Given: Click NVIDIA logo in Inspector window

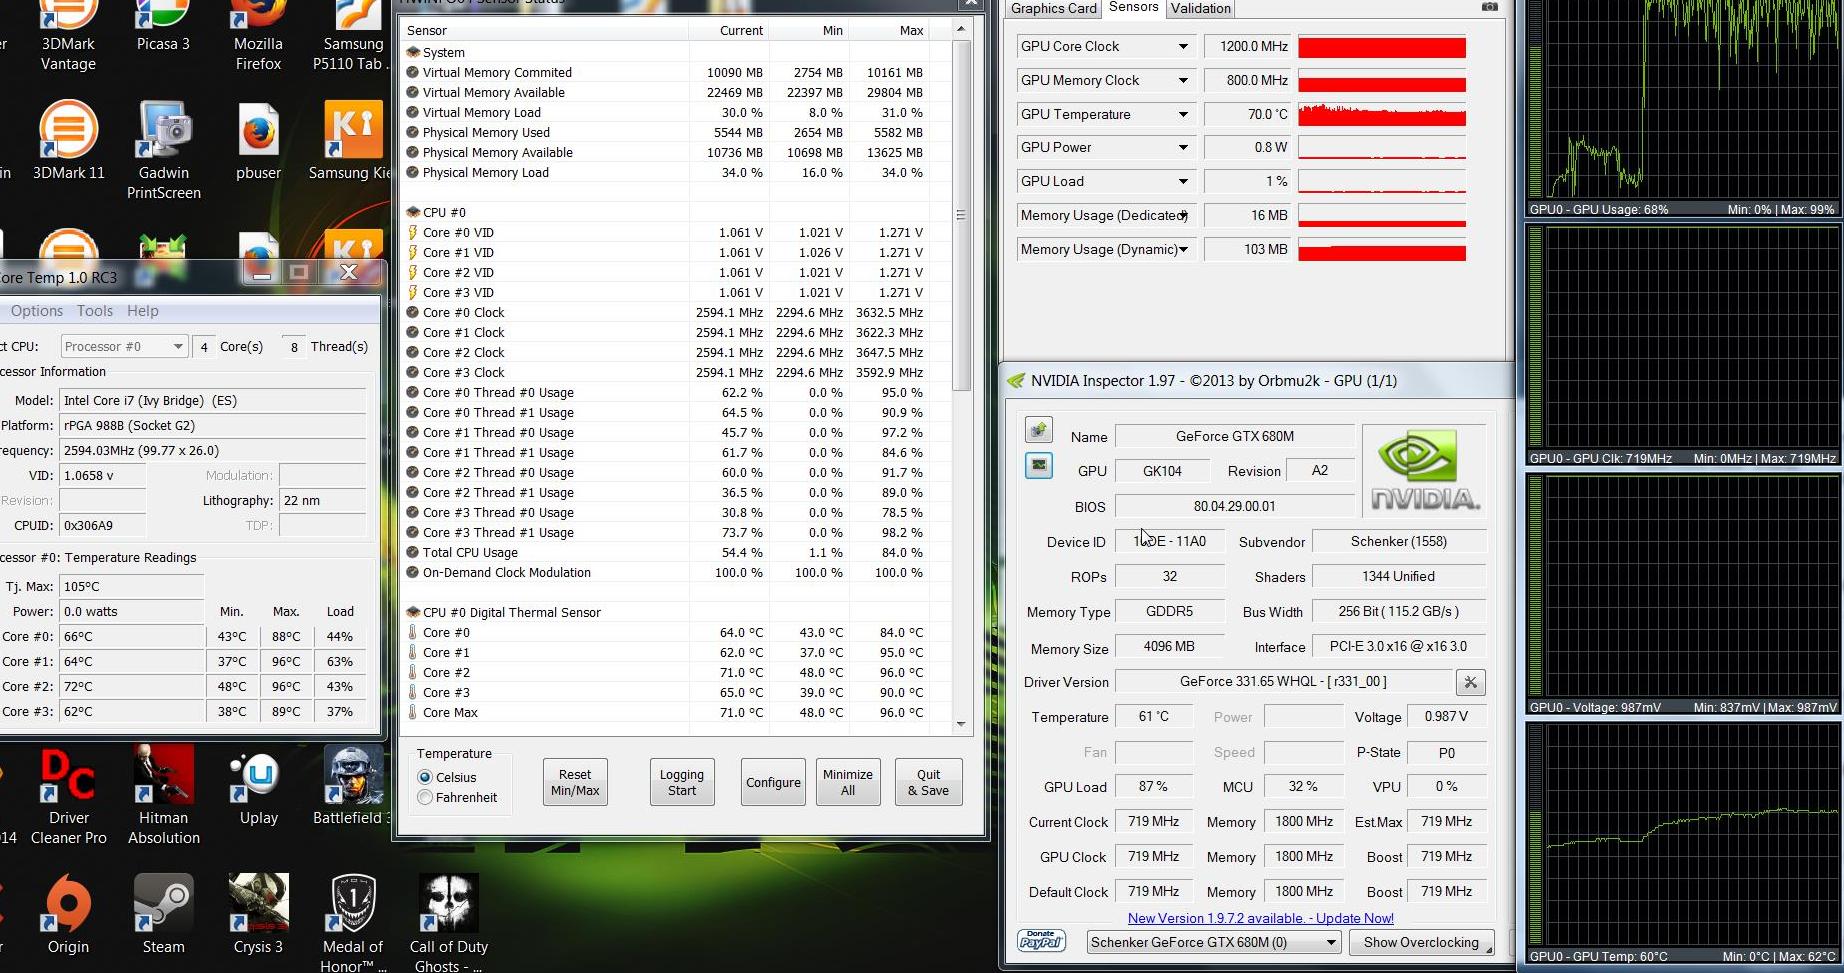Looking at the screenshot, I should [x=1424, y=469].
